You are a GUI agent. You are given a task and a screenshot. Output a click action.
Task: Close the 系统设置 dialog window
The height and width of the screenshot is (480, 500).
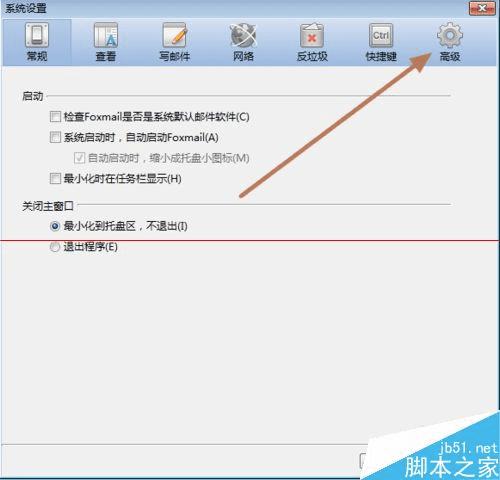click(482, 8)
